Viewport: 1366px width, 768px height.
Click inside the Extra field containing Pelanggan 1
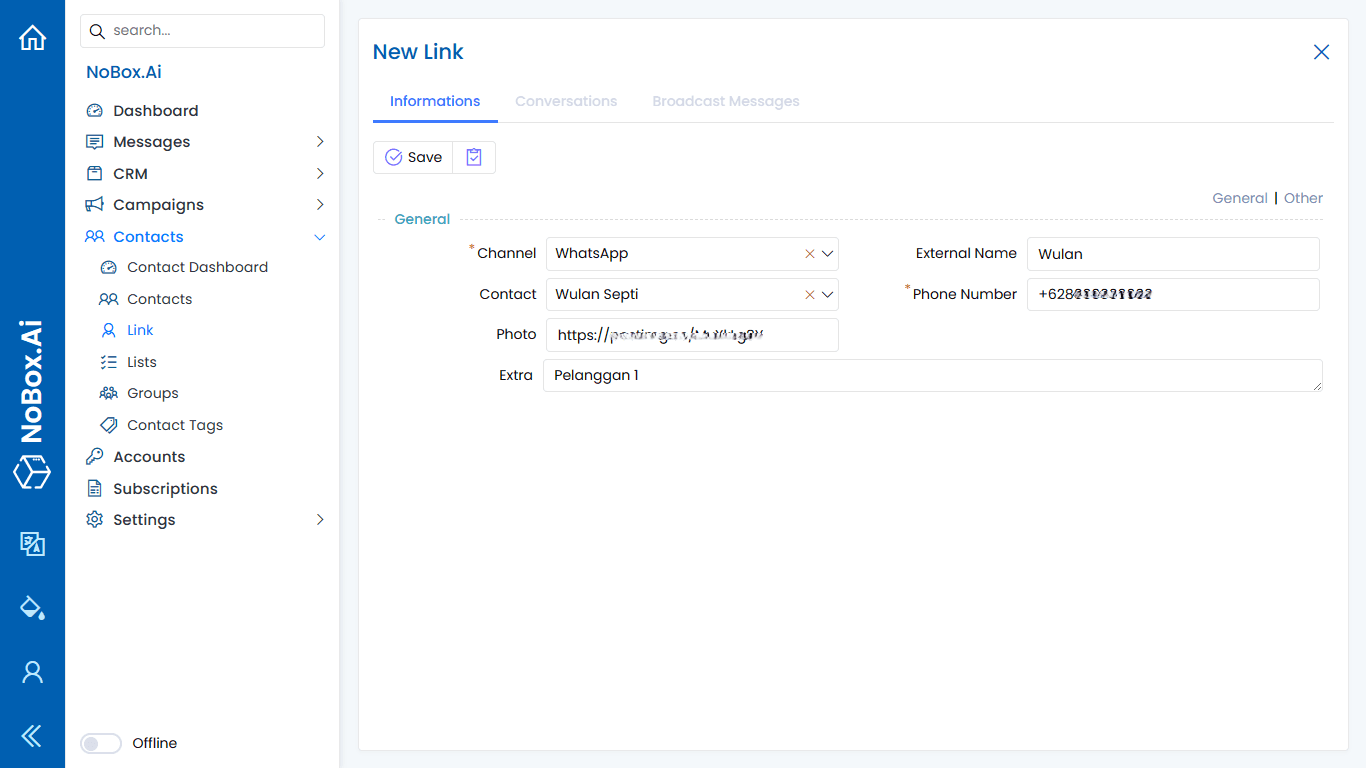(930, 375)
